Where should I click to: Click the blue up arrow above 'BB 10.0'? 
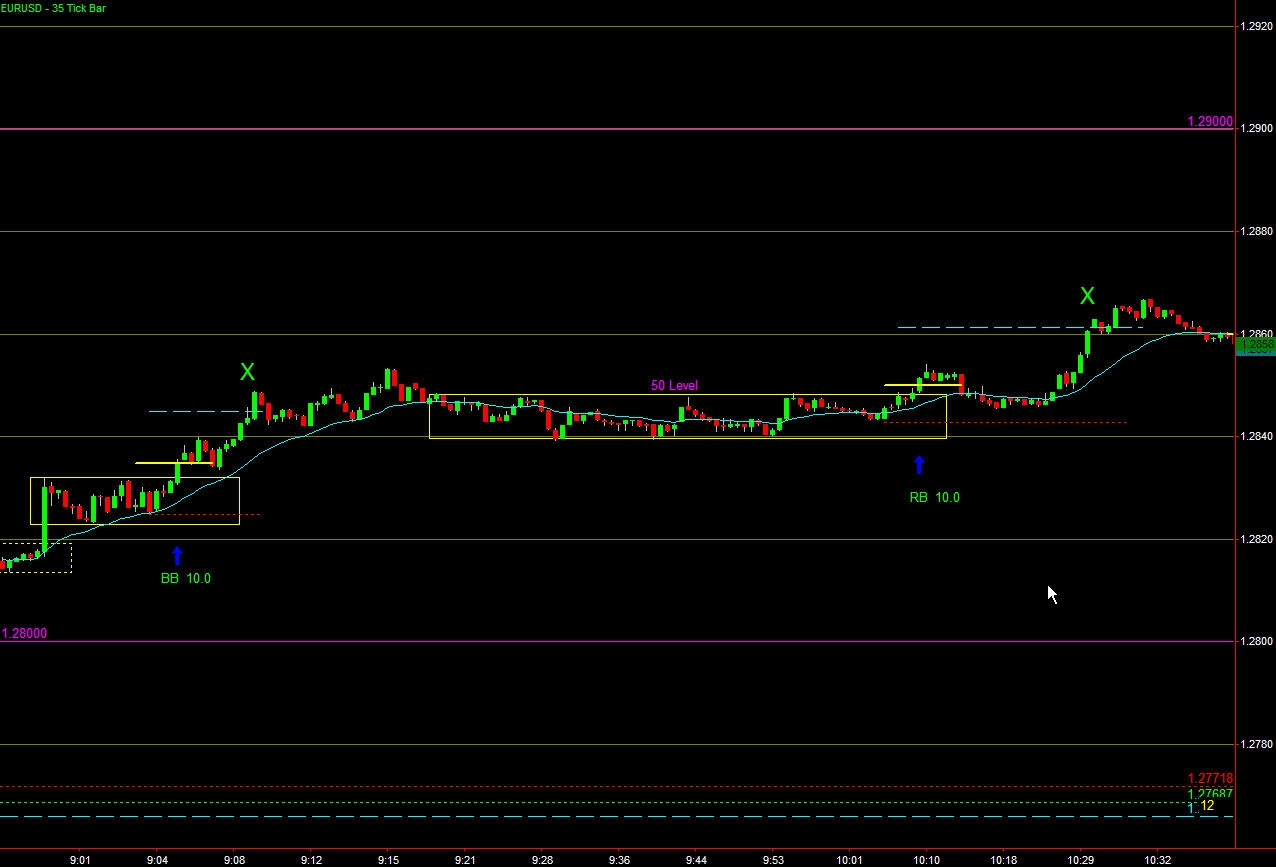[x=177, y=555]
